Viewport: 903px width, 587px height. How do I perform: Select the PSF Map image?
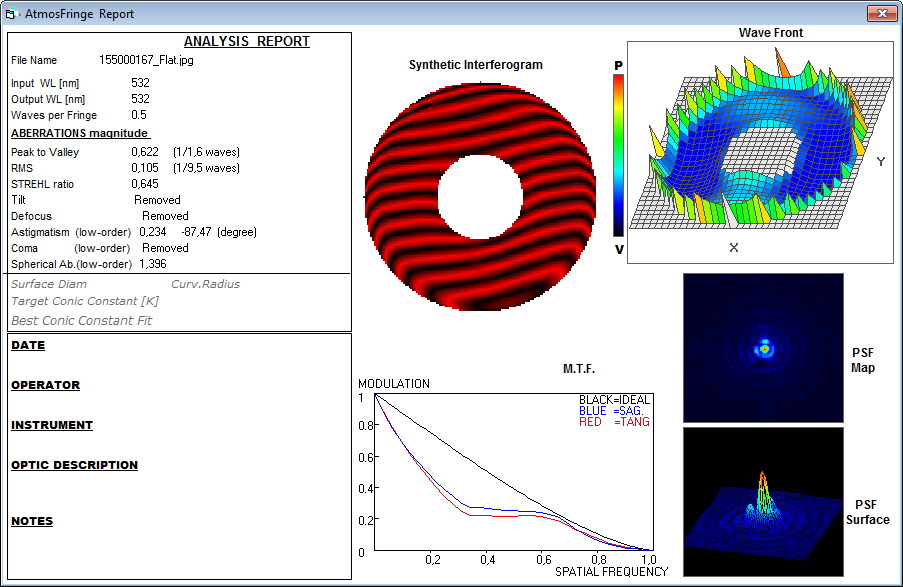763,348
